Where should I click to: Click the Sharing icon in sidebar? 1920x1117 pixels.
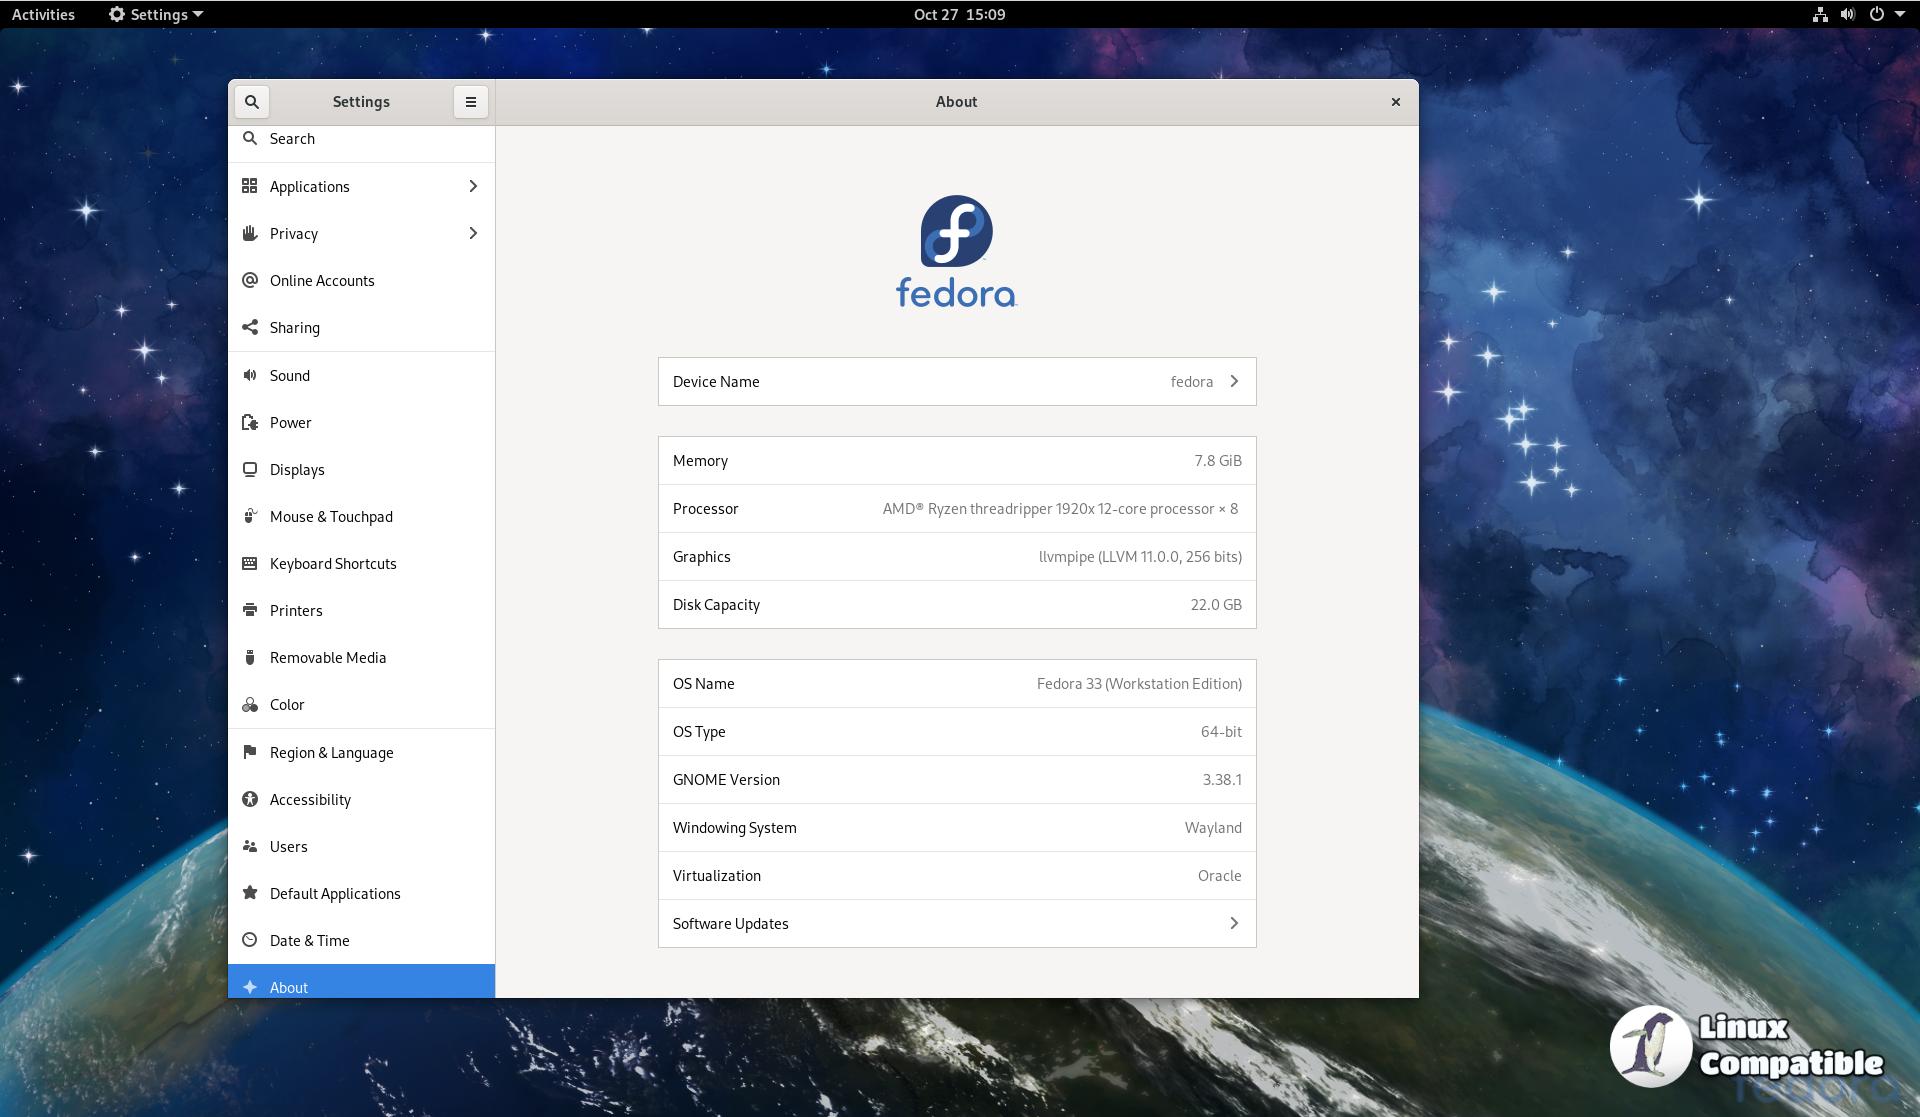(250, 328)
